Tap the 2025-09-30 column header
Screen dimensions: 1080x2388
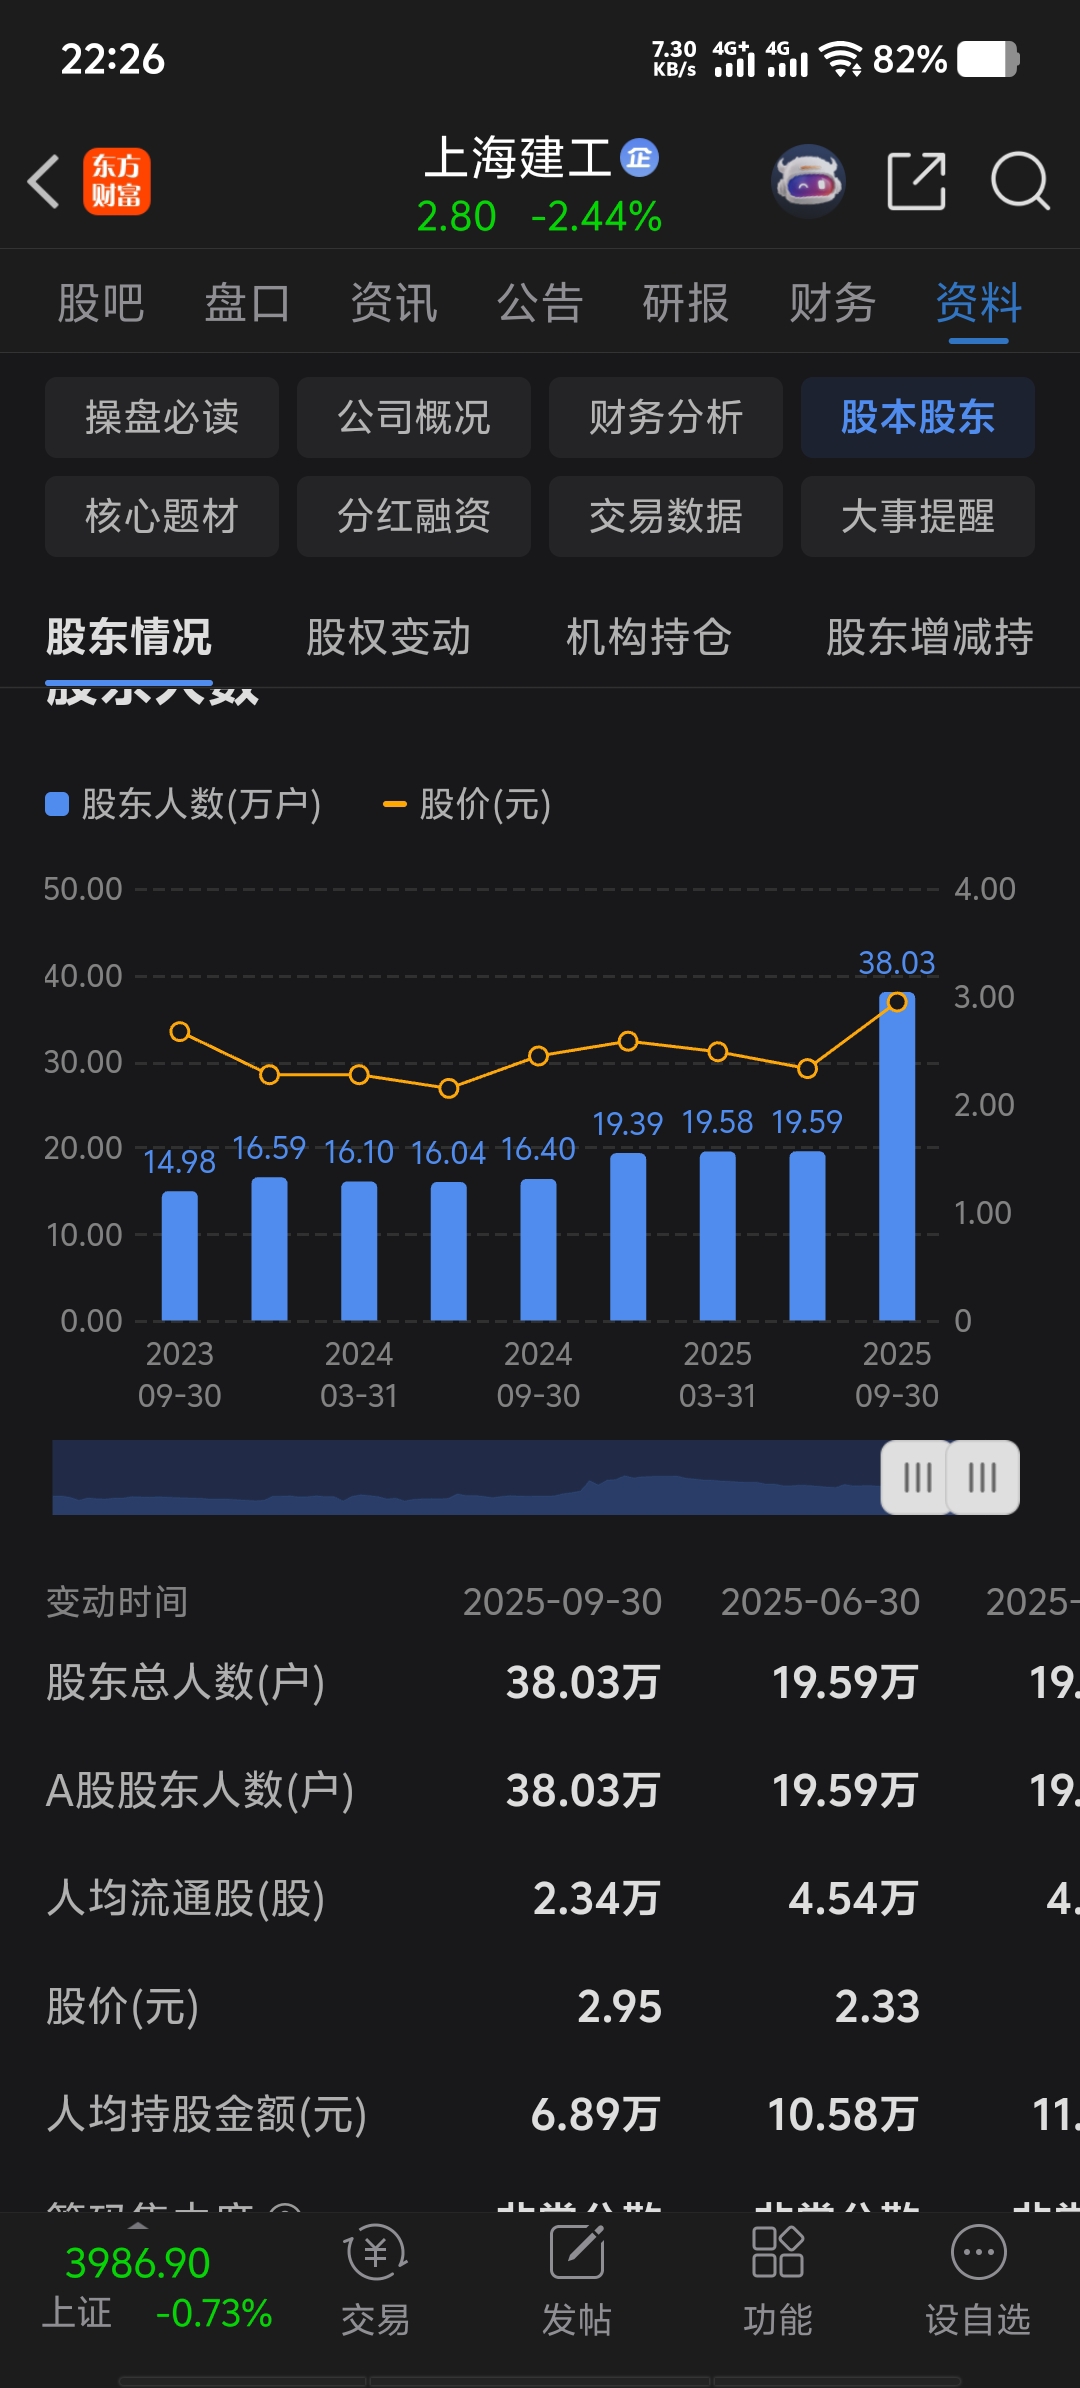coord(562,1602)
